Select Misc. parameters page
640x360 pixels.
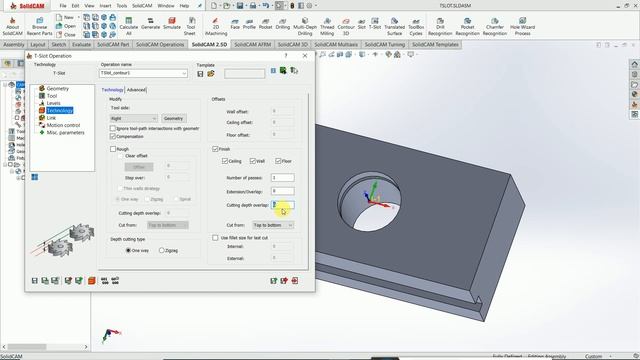[65, 133]
